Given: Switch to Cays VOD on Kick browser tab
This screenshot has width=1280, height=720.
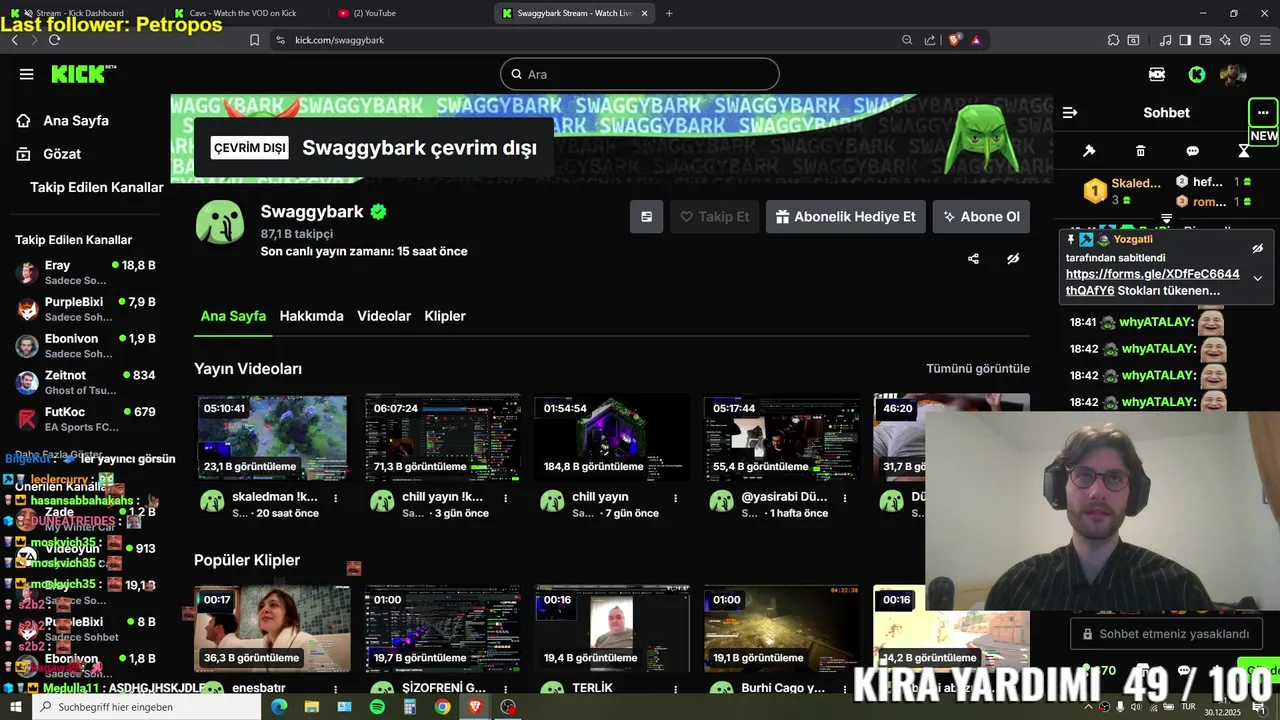Looking at the screenshot, I should click(x=243, y=13).
